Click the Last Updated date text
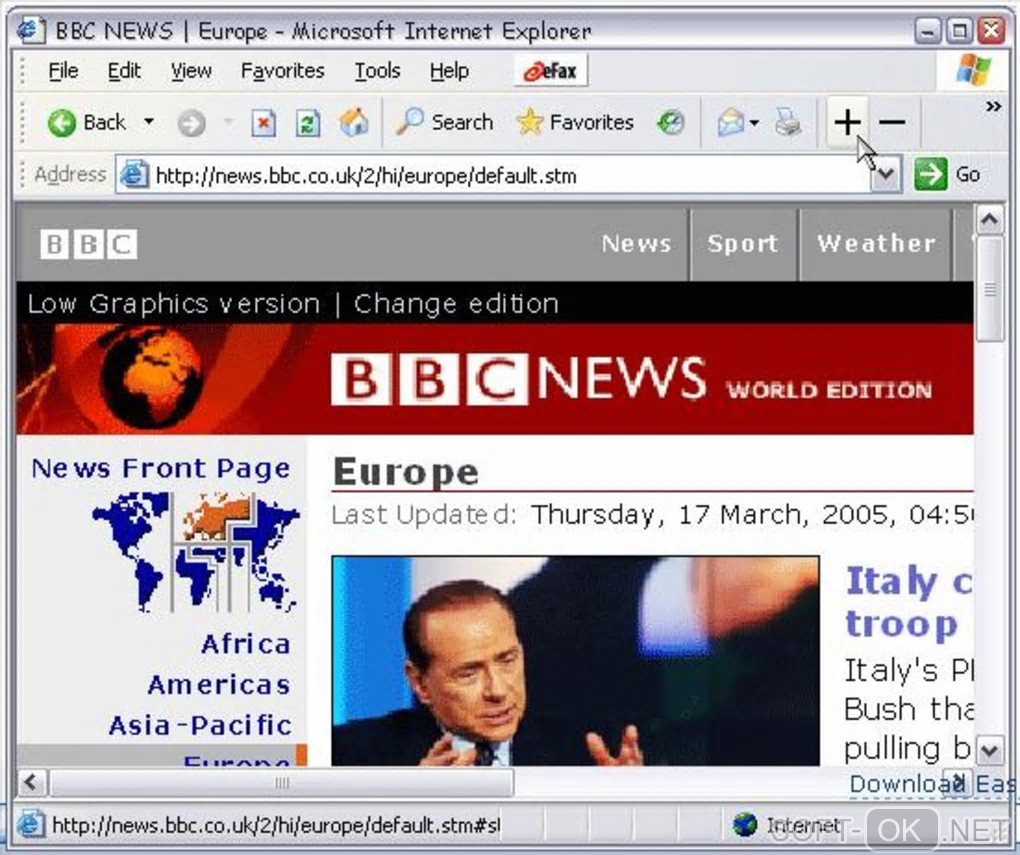1020x855 pixels. tap(652, 515)
